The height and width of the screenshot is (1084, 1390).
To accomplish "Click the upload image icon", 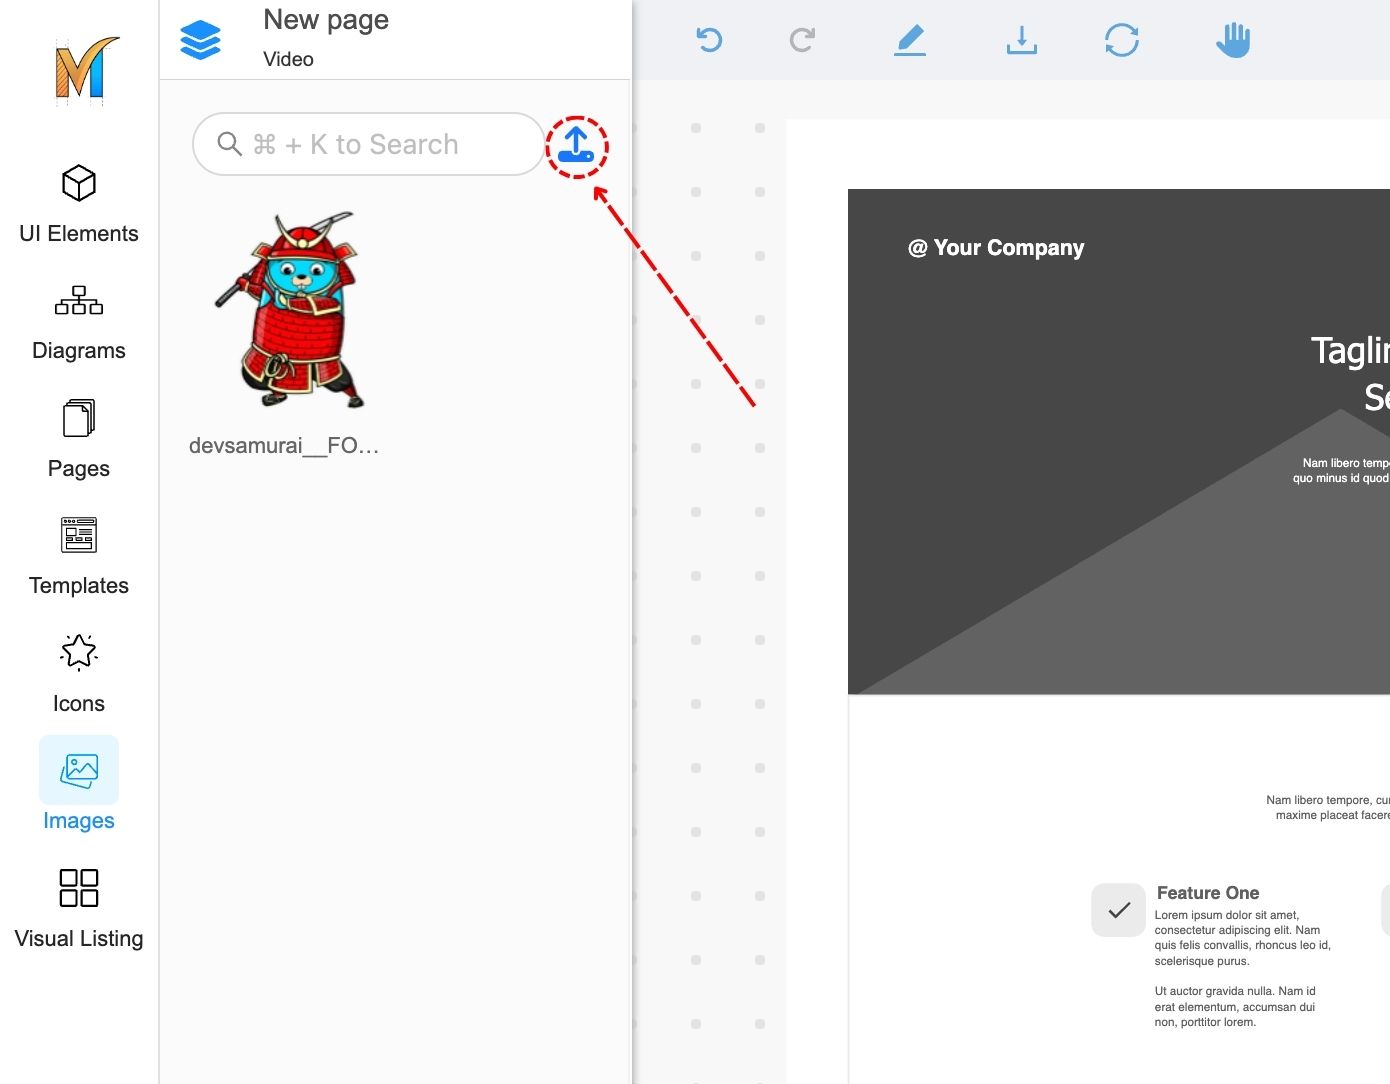I will click(576, 146).
